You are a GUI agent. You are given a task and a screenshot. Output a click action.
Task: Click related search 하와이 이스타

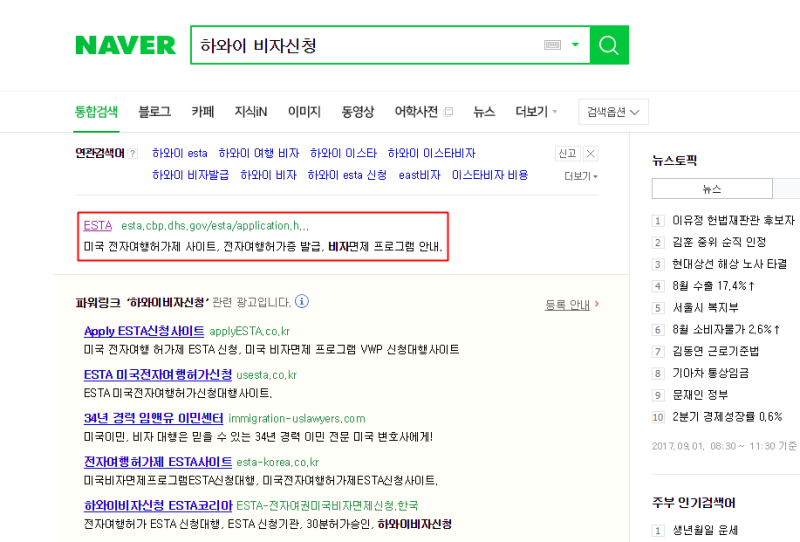[343, 153]
